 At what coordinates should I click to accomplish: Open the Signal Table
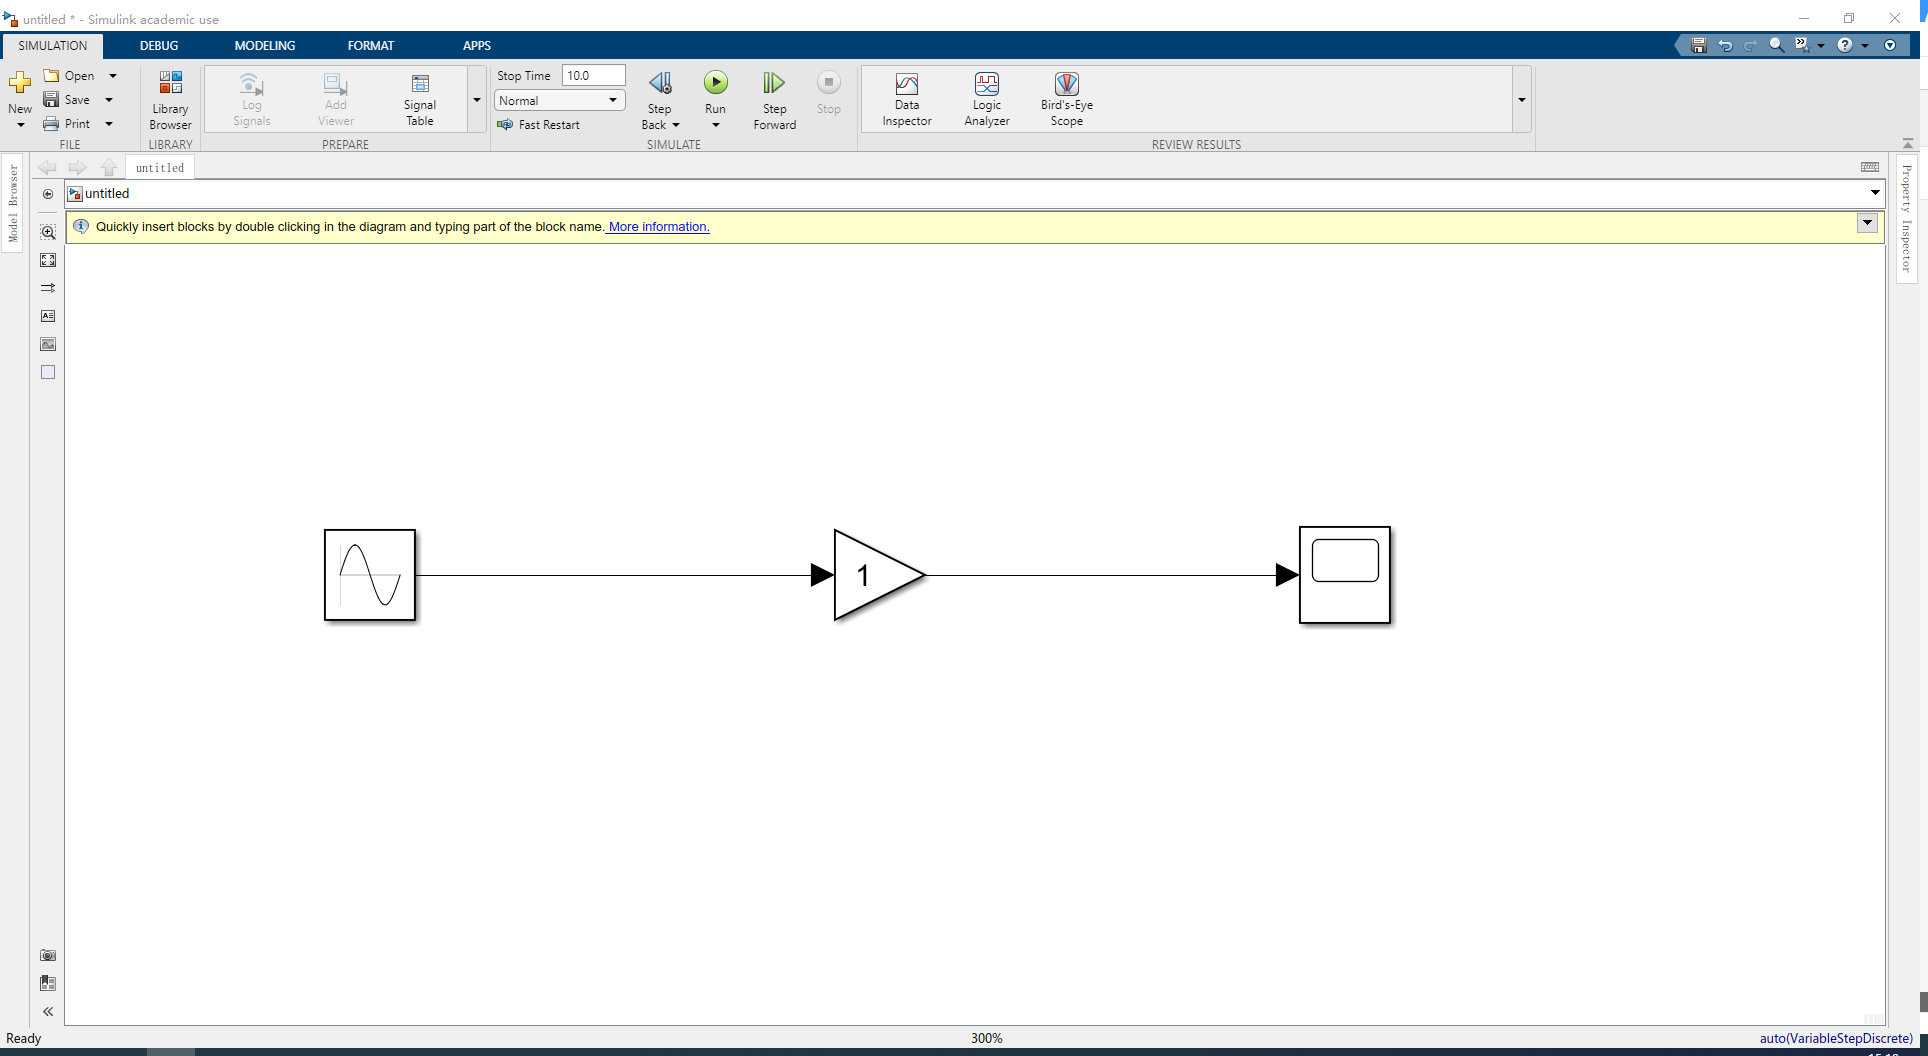419,98
